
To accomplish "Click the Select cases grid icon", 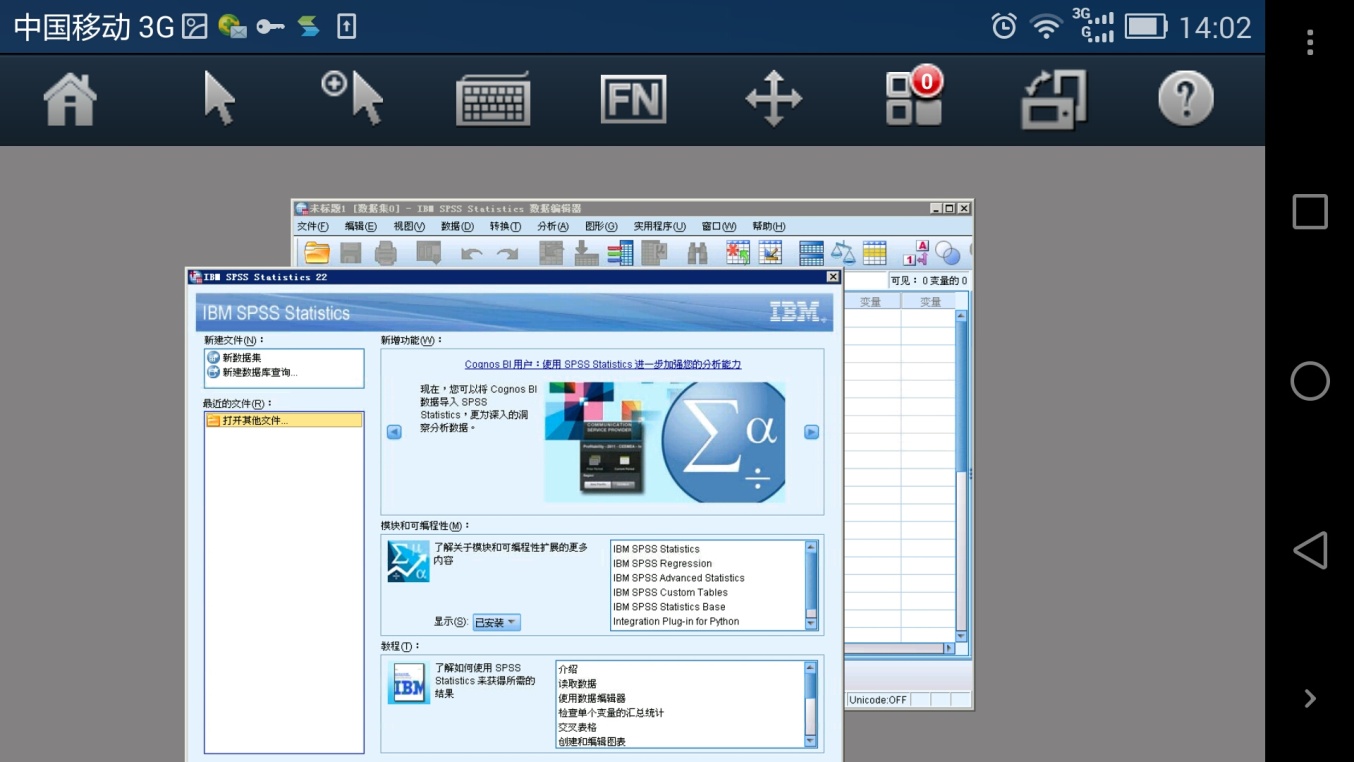I will [874, 253].
